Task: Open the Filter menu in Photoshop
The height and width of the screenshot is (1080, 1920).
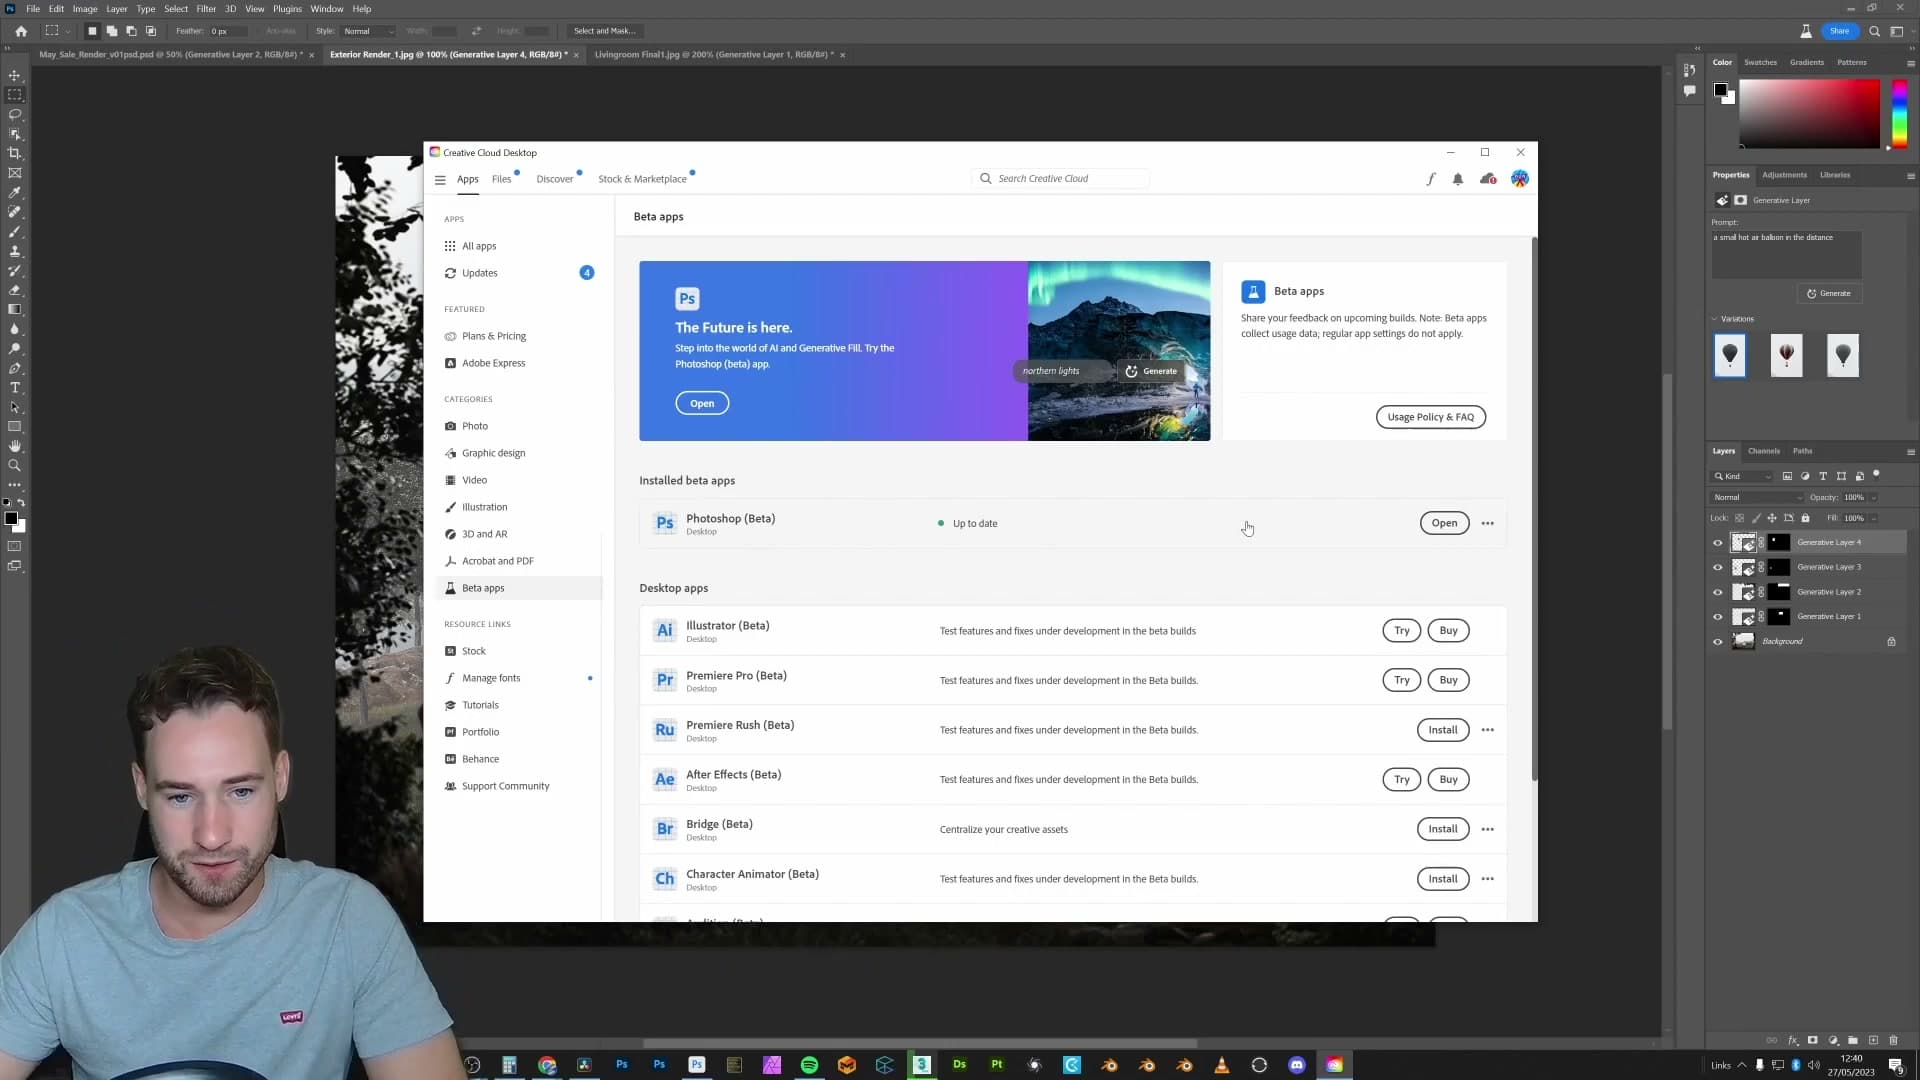Action: point(206,9)
